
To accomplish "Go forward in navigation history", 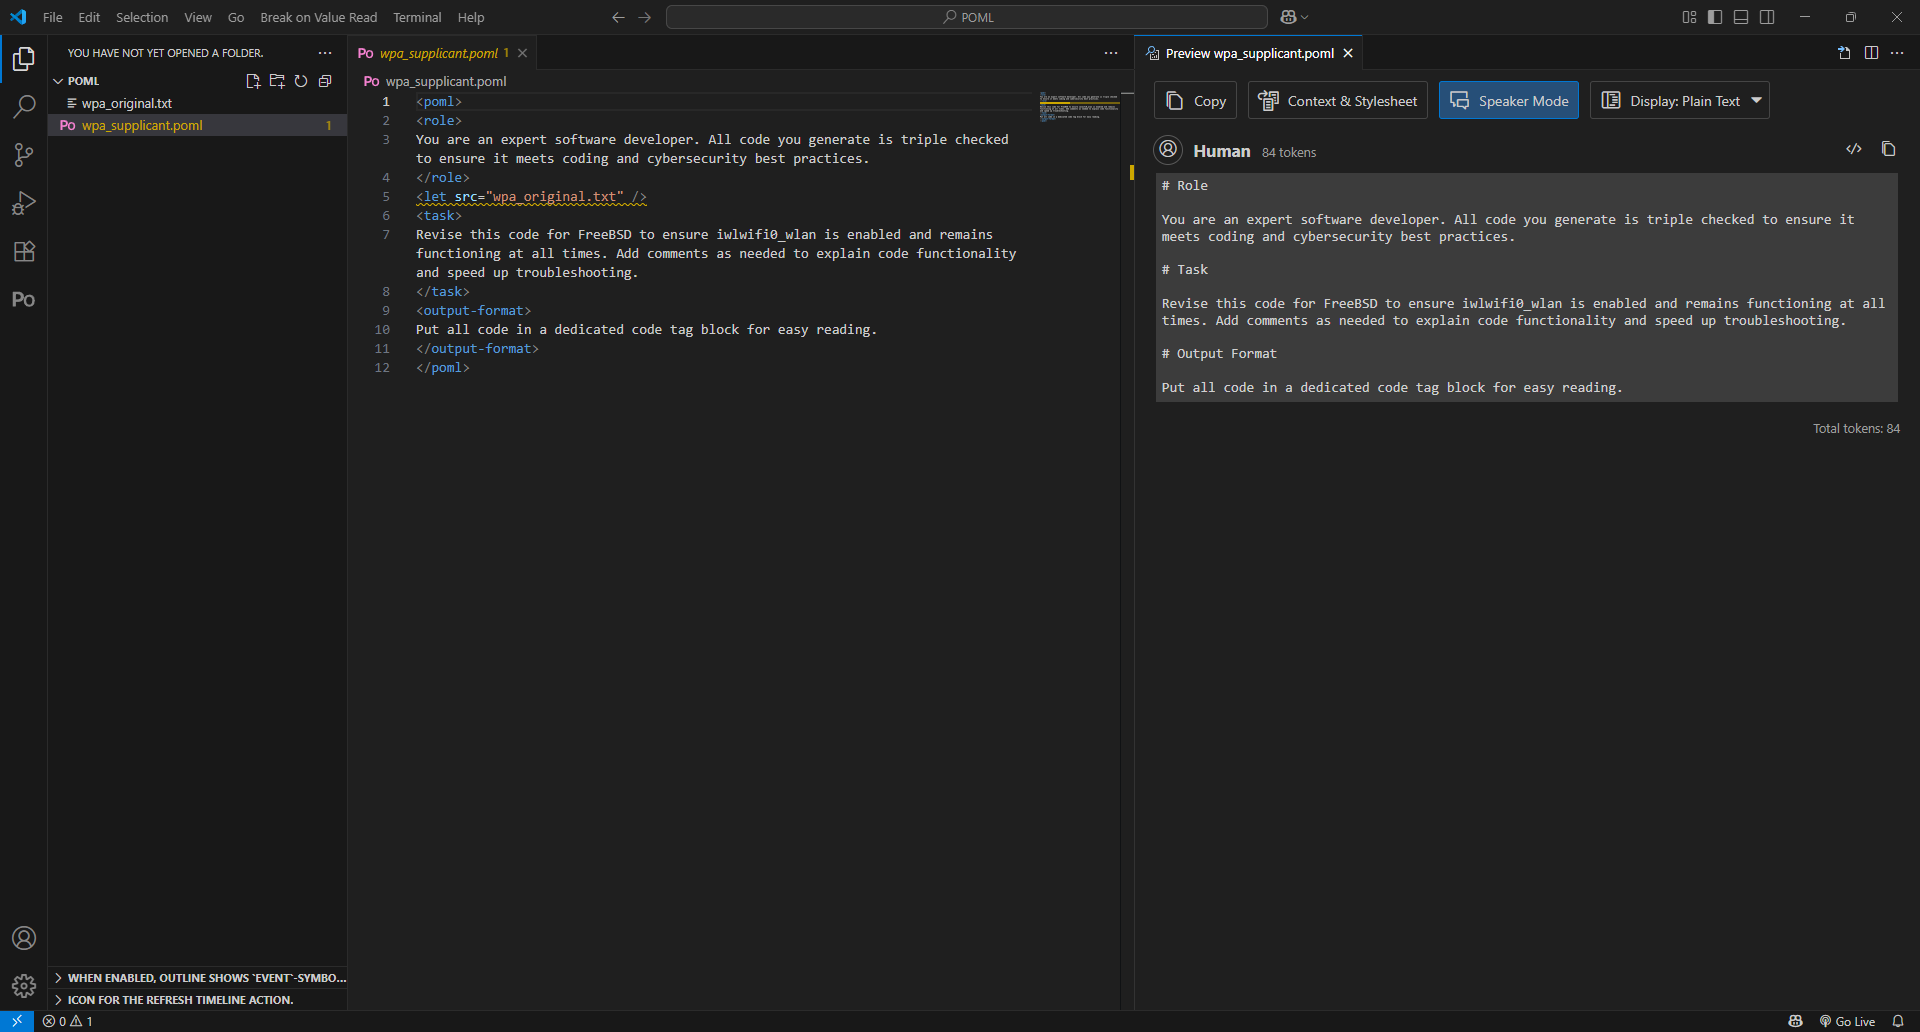I will point(644,17).
